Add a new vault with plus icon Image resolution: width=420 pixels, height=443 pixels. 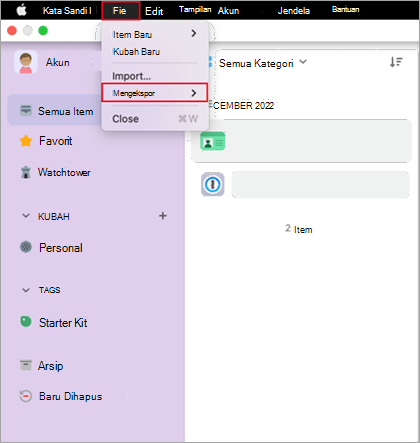click(x=163, y=216)
